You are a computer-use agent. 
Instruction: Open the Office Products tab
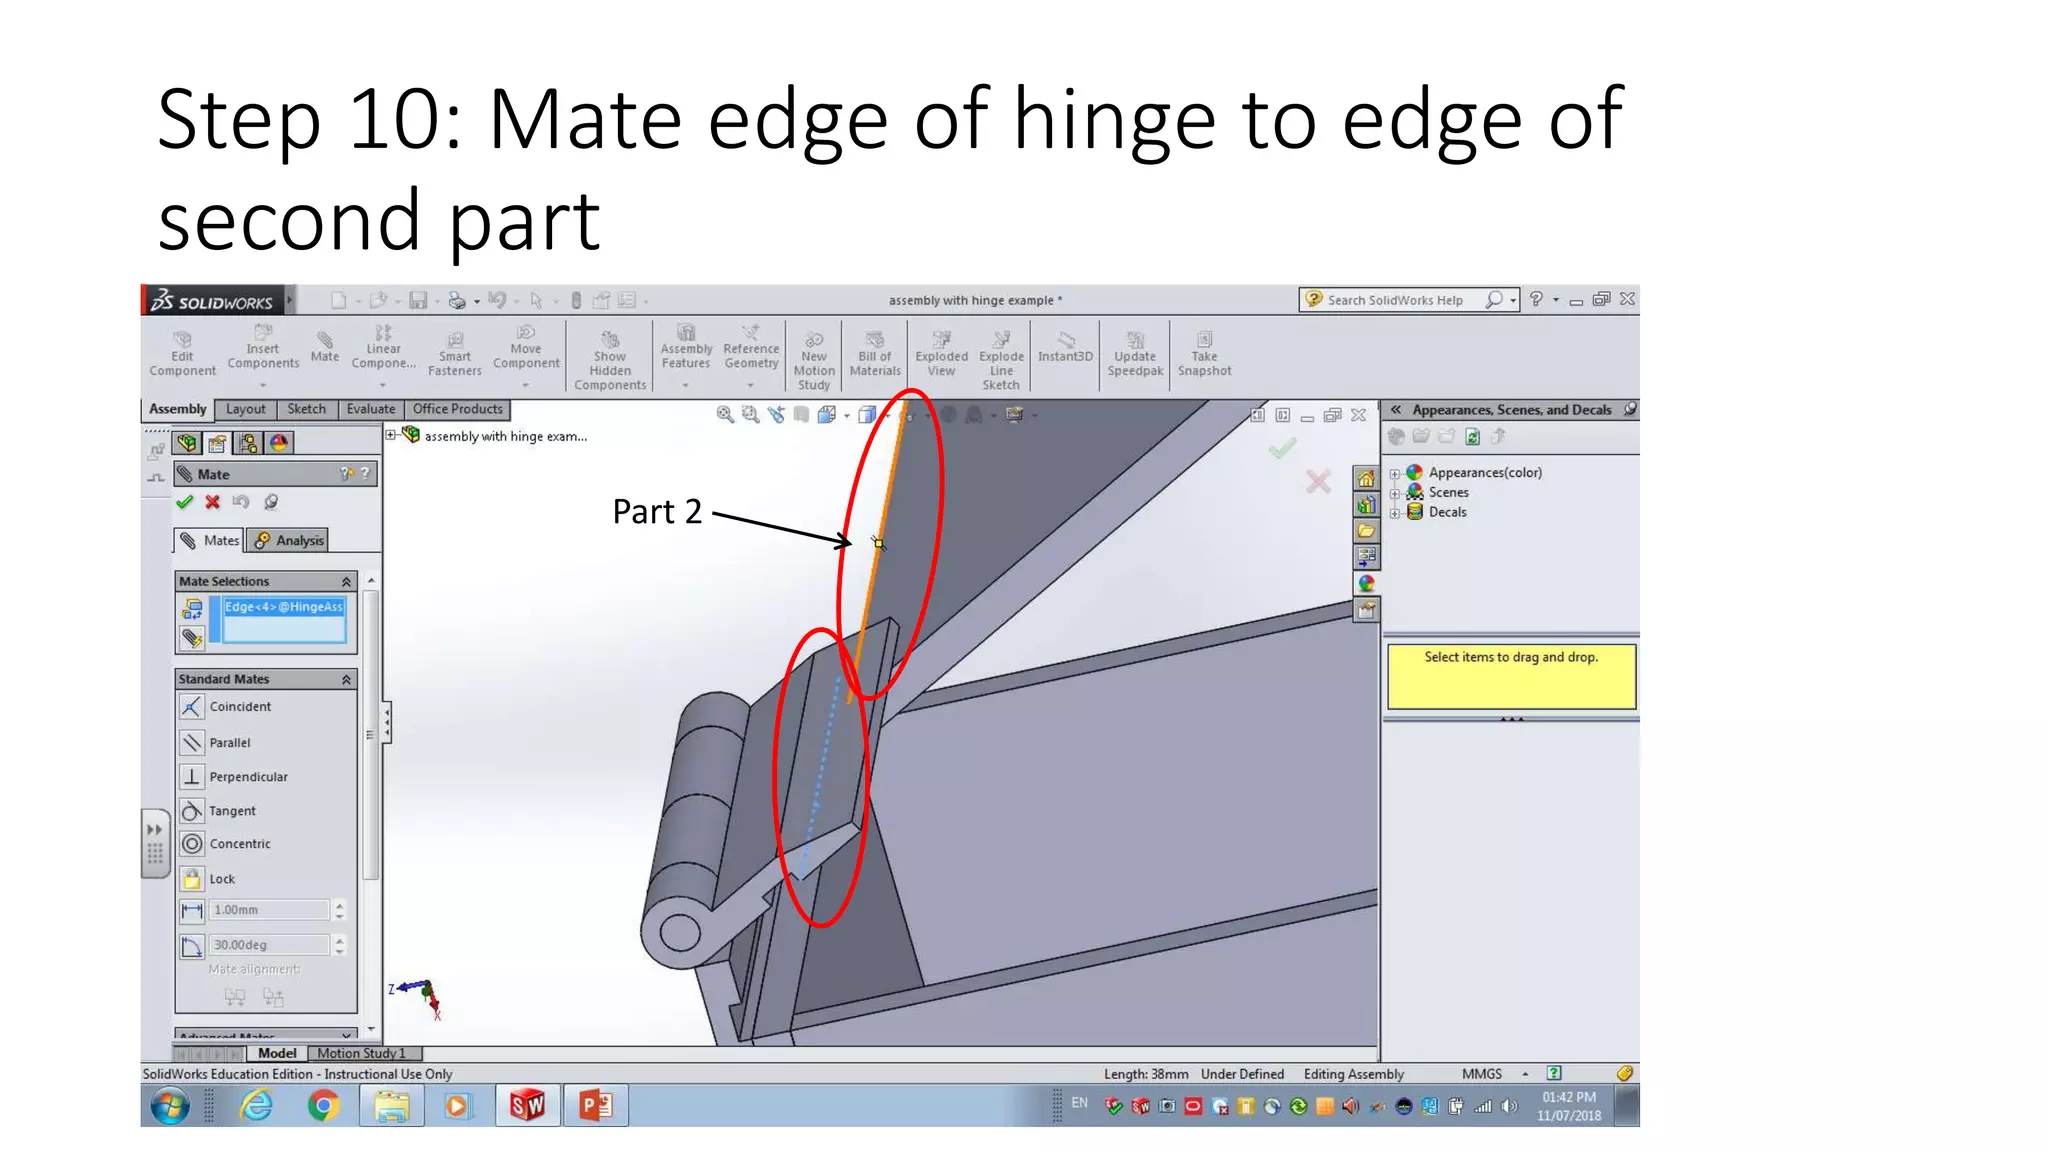coord(458,409)
